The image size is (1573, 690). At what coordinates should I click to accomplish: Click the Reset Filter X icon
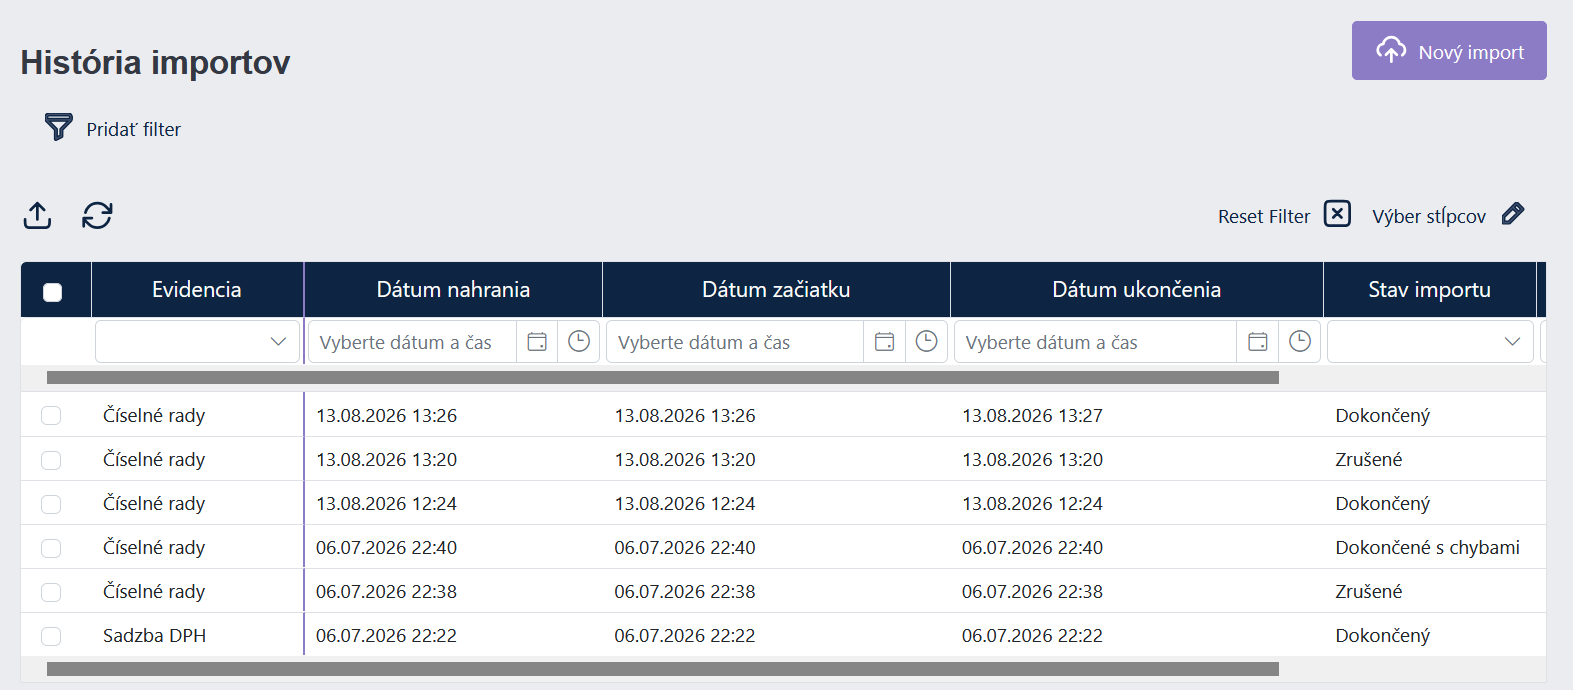[x=1337, y=214]
